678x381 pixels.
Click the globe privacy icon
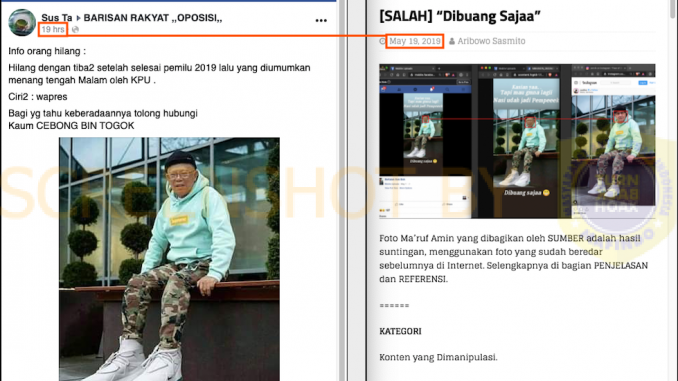point(75,29)
